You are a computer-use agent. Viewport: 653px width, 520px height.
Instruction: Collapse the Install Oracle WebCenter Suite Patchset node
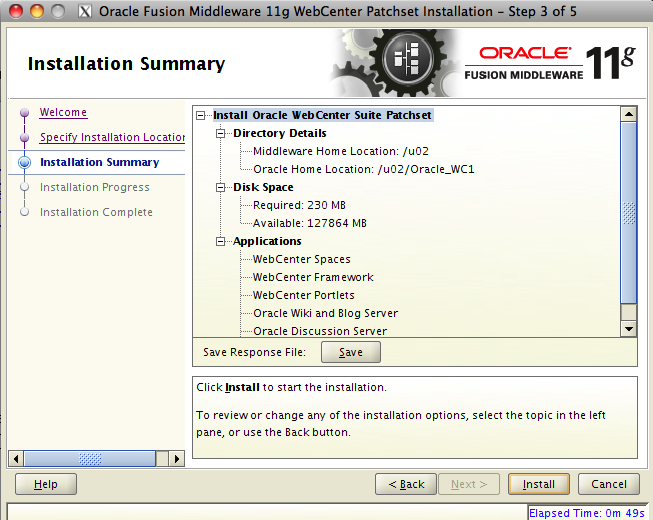[203, 115]
